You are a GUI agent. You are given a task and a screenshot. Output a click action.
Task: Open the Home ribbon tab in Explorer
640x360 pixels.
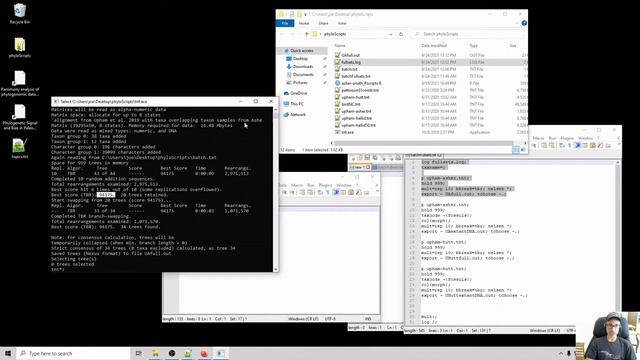[304, 23]
